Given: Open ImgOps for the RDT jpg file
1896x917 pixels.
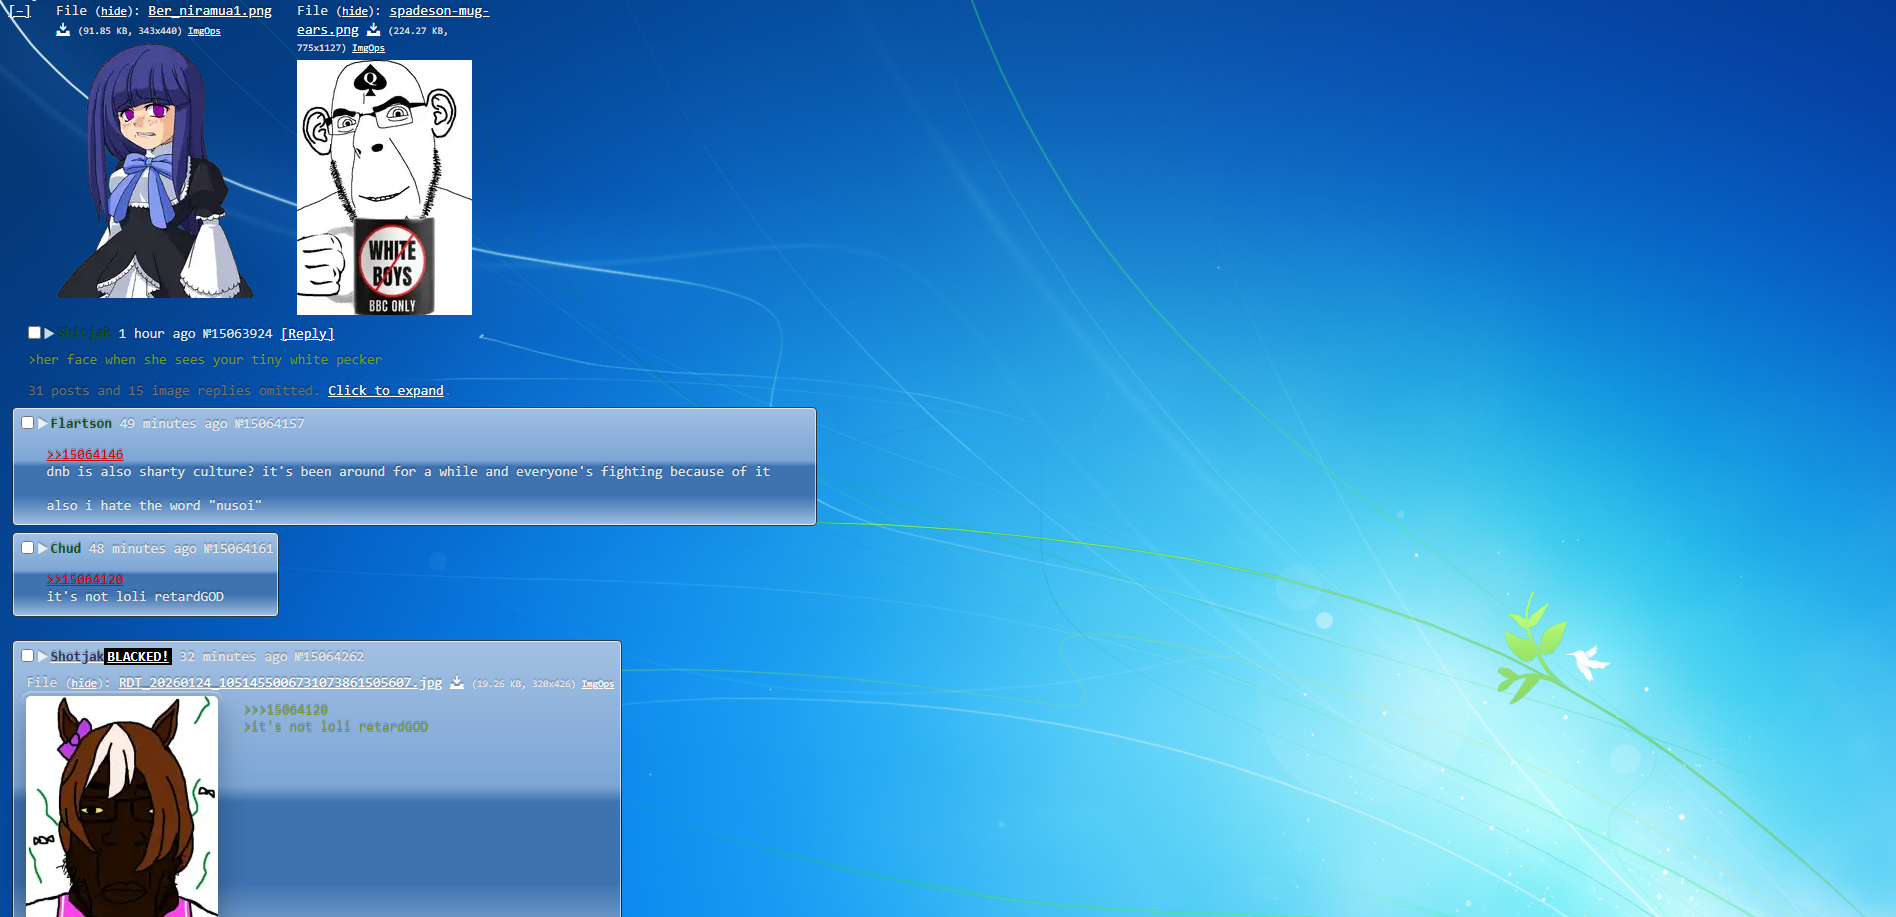Looking at the screenshot, I should pyautogui.click(x=598, y=684).
